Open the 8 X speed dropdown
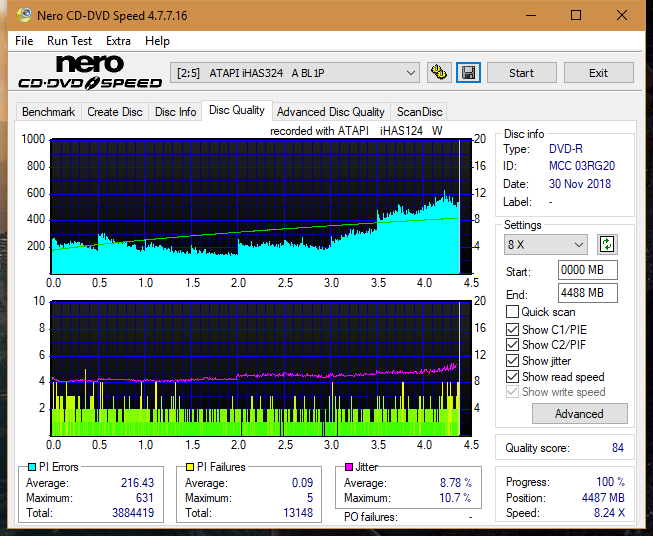This screenshot has width=653, height=536. click(x=546, y=244)
